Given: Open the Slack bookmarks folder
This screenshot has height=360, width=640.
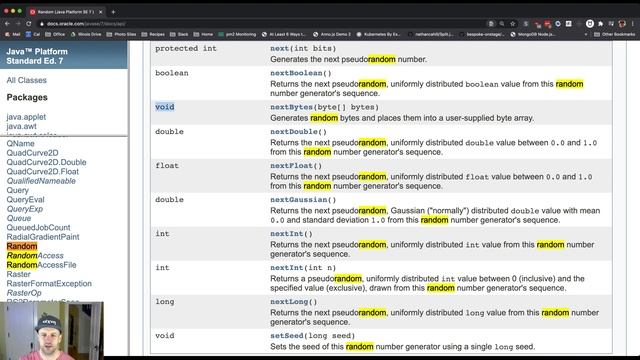Looking at the screenshot, I should (x=179, y=34).
